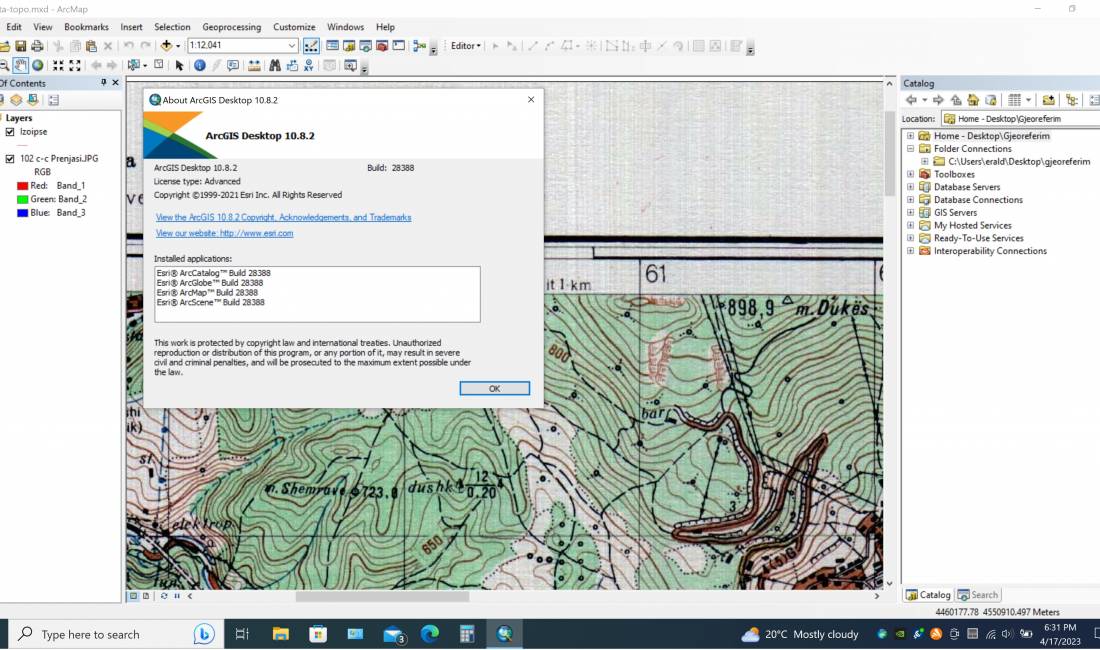Pause map drawing button

tap(177, 596)
